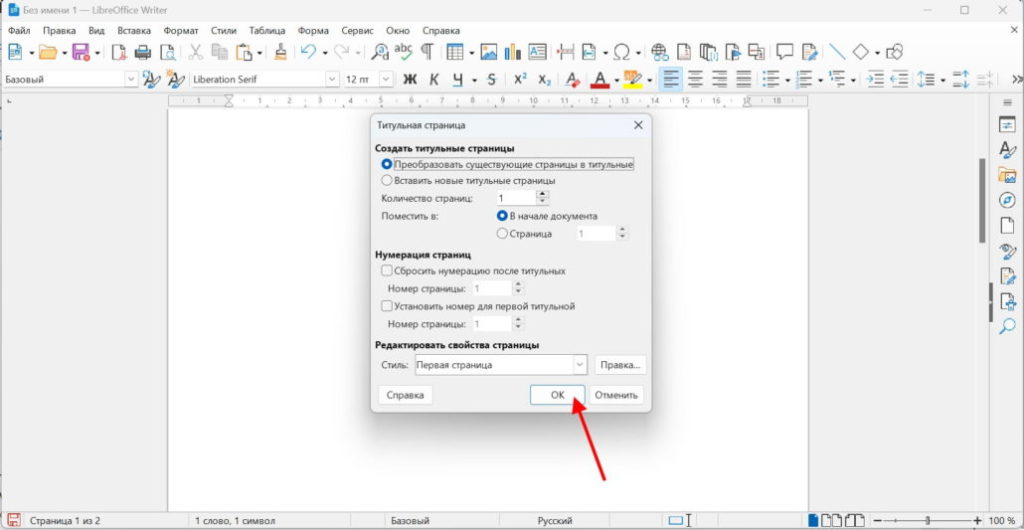Click 'Русский' language in status bar
The height and width of the screenshot is (530, 1024).
555,521
